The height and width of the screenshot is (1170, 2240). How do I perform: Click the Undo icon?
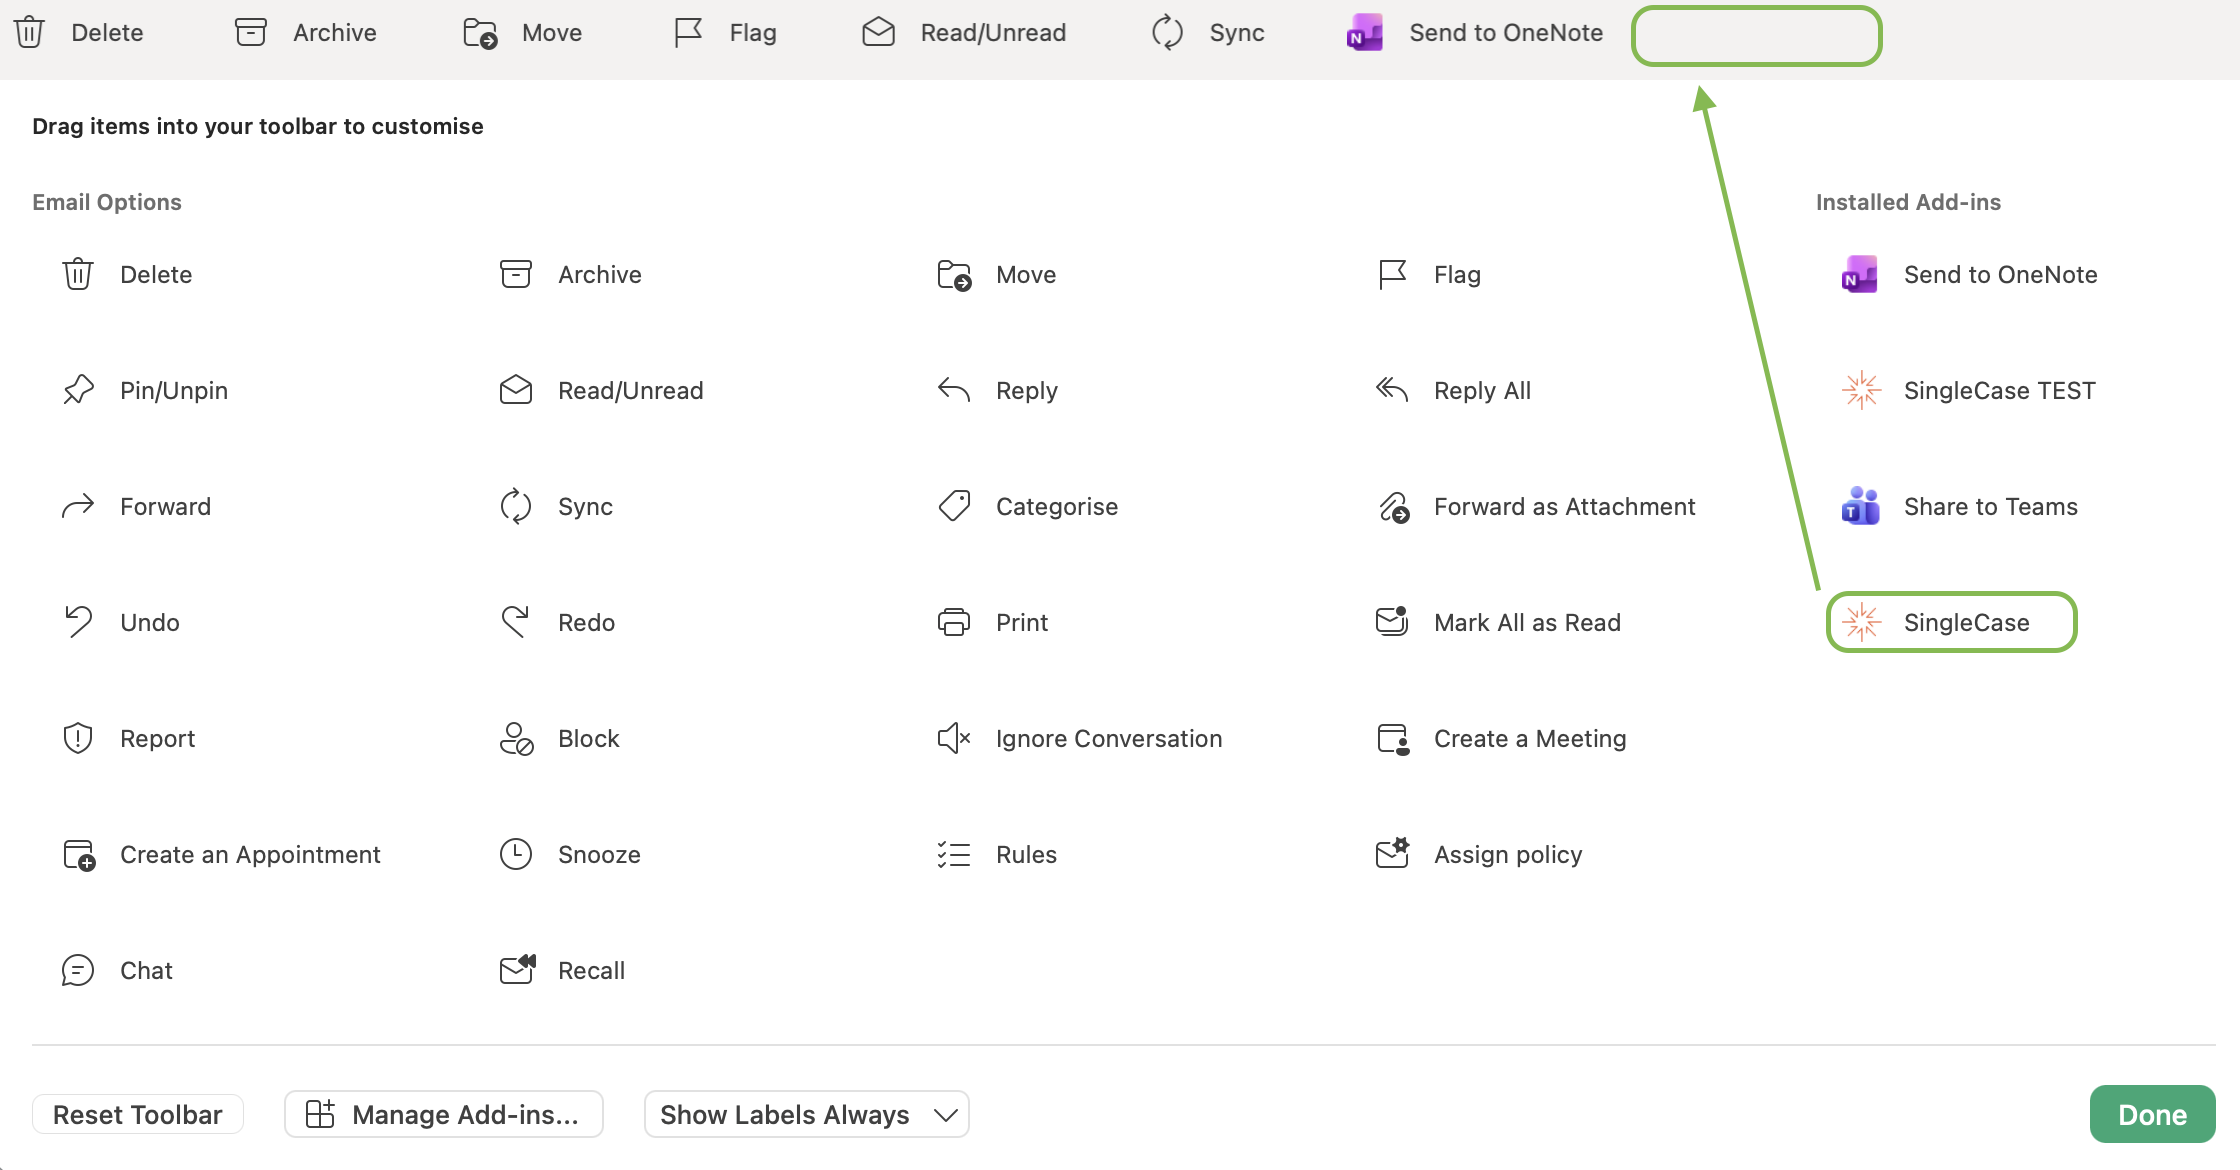[x=78, y=622]
